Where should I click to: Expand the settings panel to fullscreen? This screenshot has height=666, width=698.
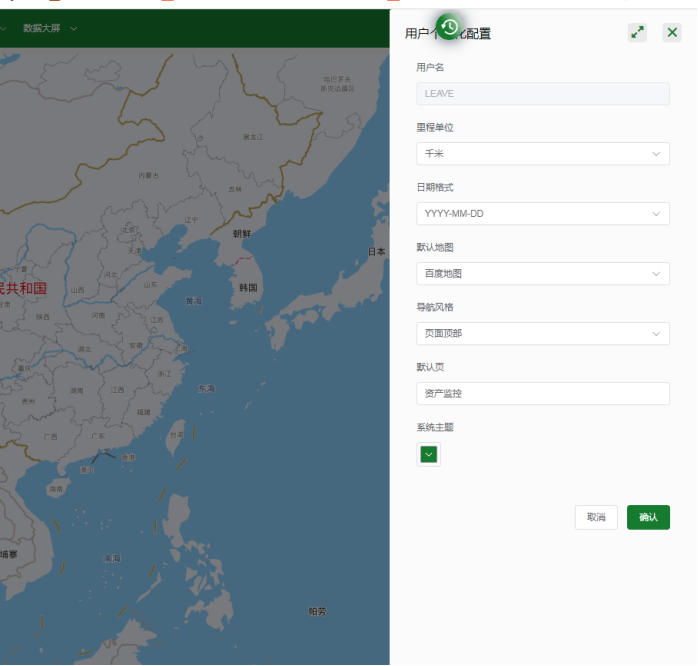click(x=637, y=32)
